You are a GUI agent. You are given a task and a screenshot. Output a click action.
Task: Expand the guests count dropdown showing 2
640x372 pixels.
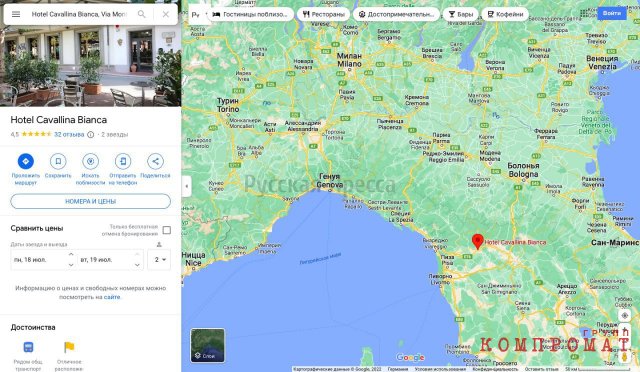159,260
